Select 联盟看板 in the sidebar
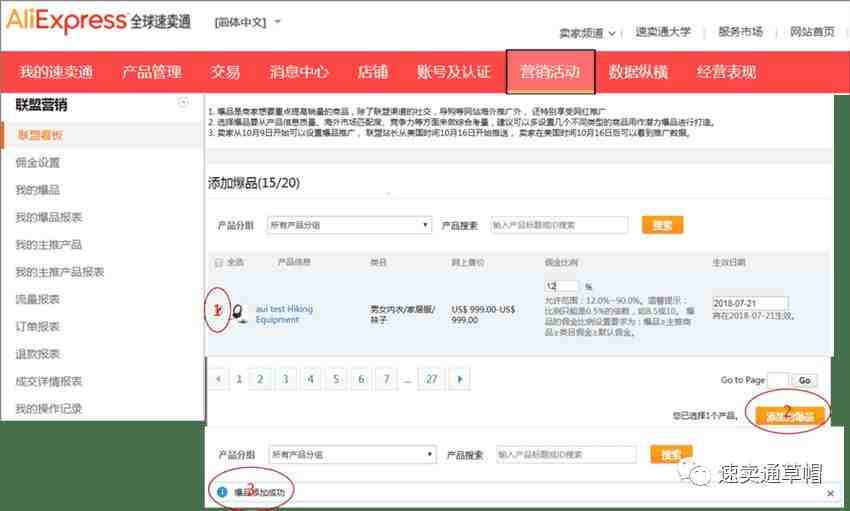850x511 pixels. coord(40,135)
